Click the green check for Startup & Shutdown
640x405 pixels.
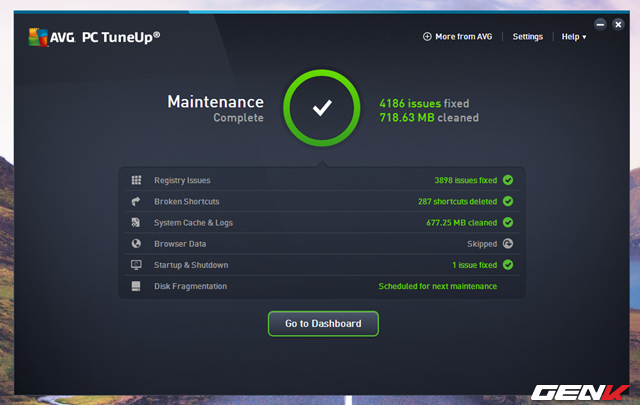[x=508, y=265]
